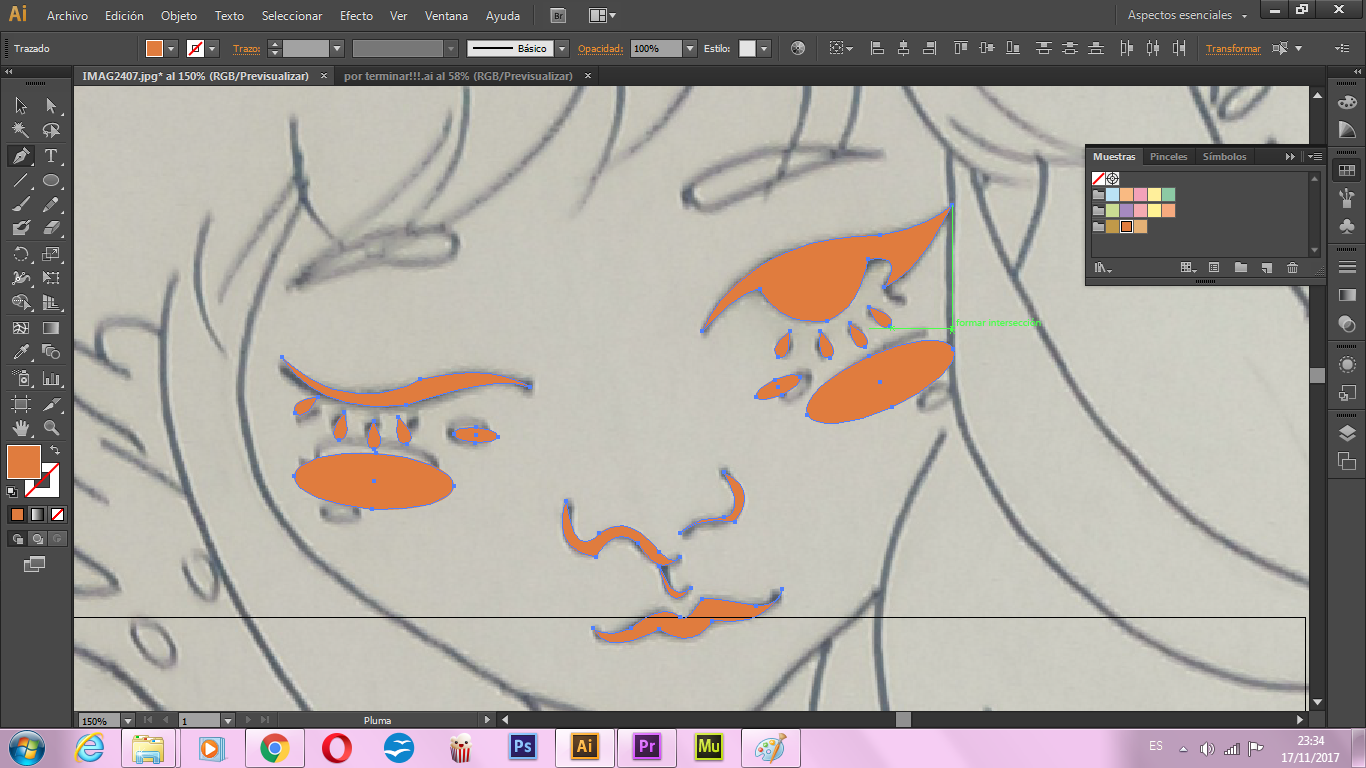Set paint mode to None button

tap(57, 515)
